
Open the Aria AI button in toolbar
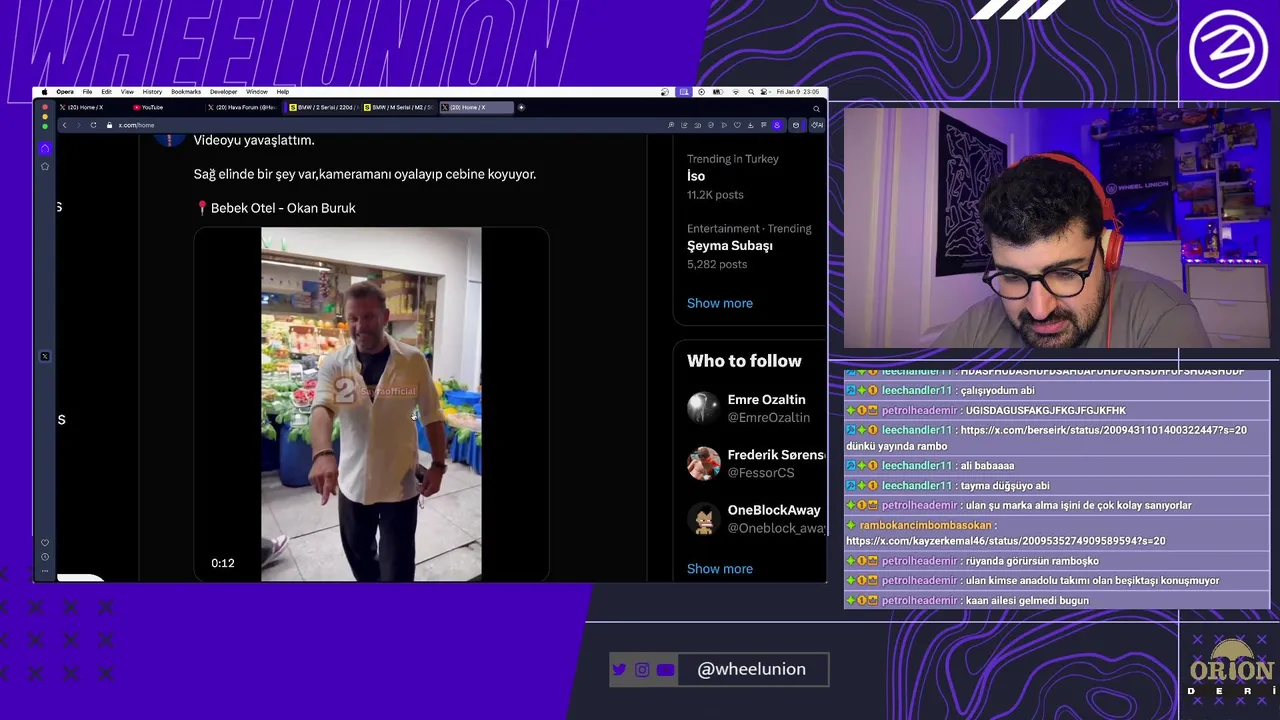pyautogui.click(x=817, y=125)
